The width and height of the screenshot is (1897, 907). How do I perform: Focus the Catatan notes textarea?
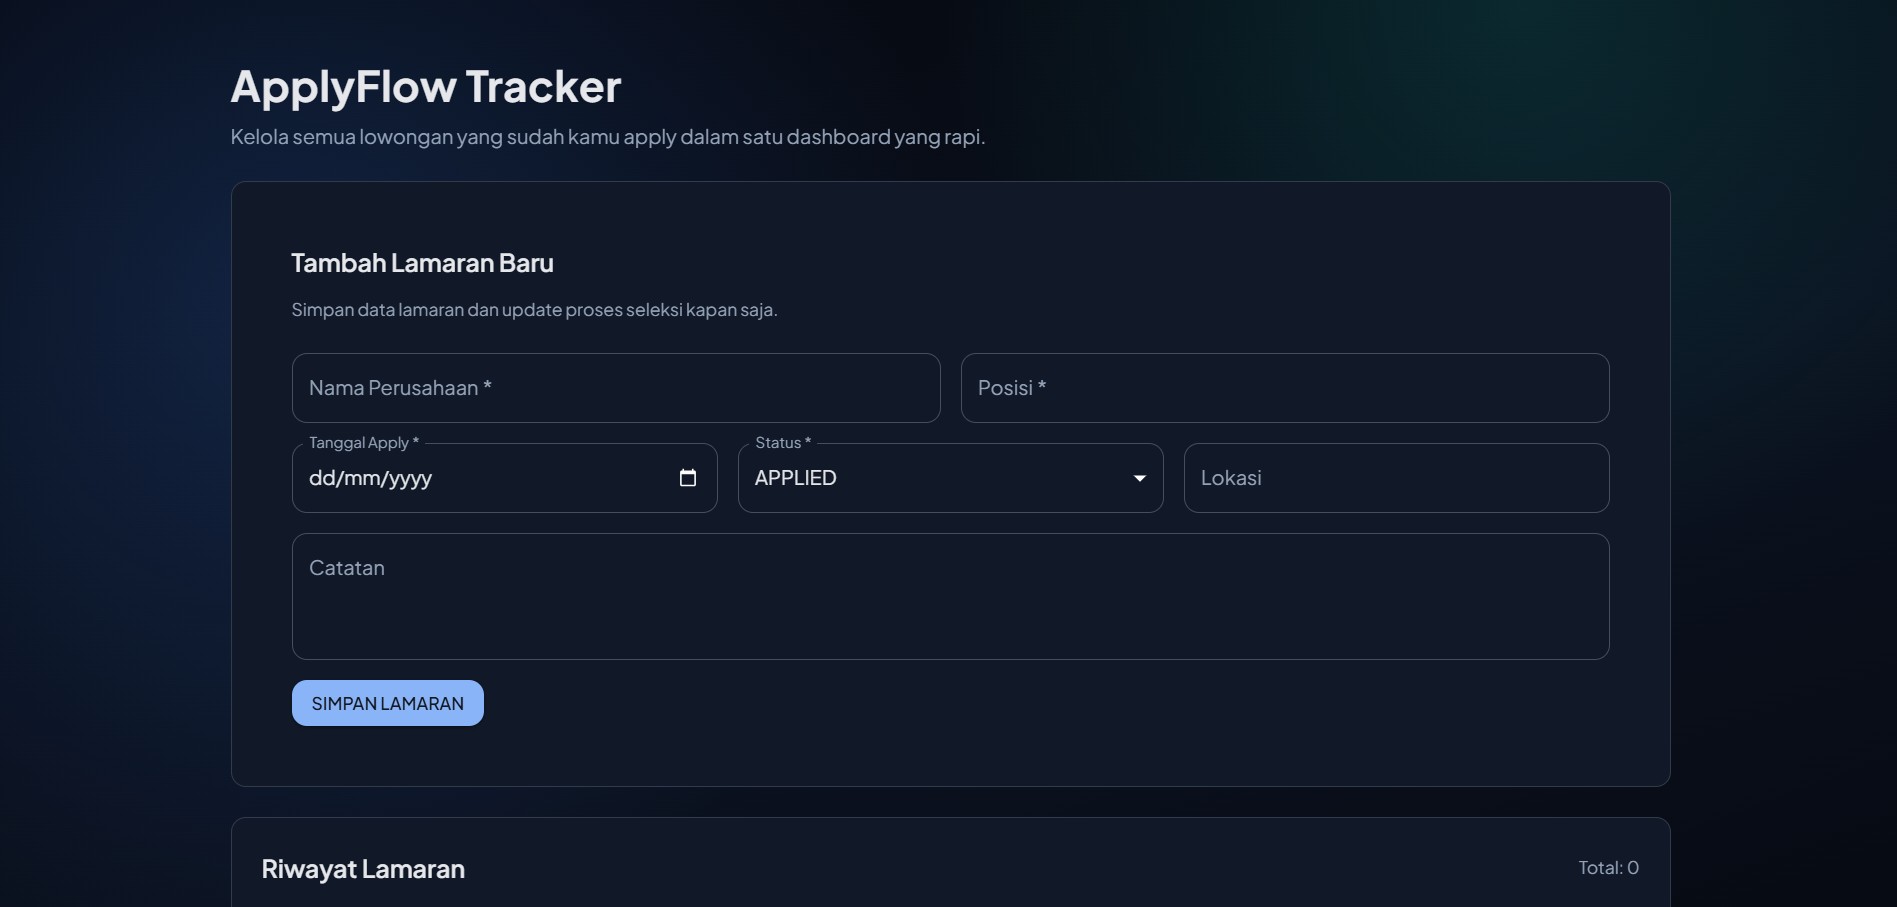[x=950, y=596]
